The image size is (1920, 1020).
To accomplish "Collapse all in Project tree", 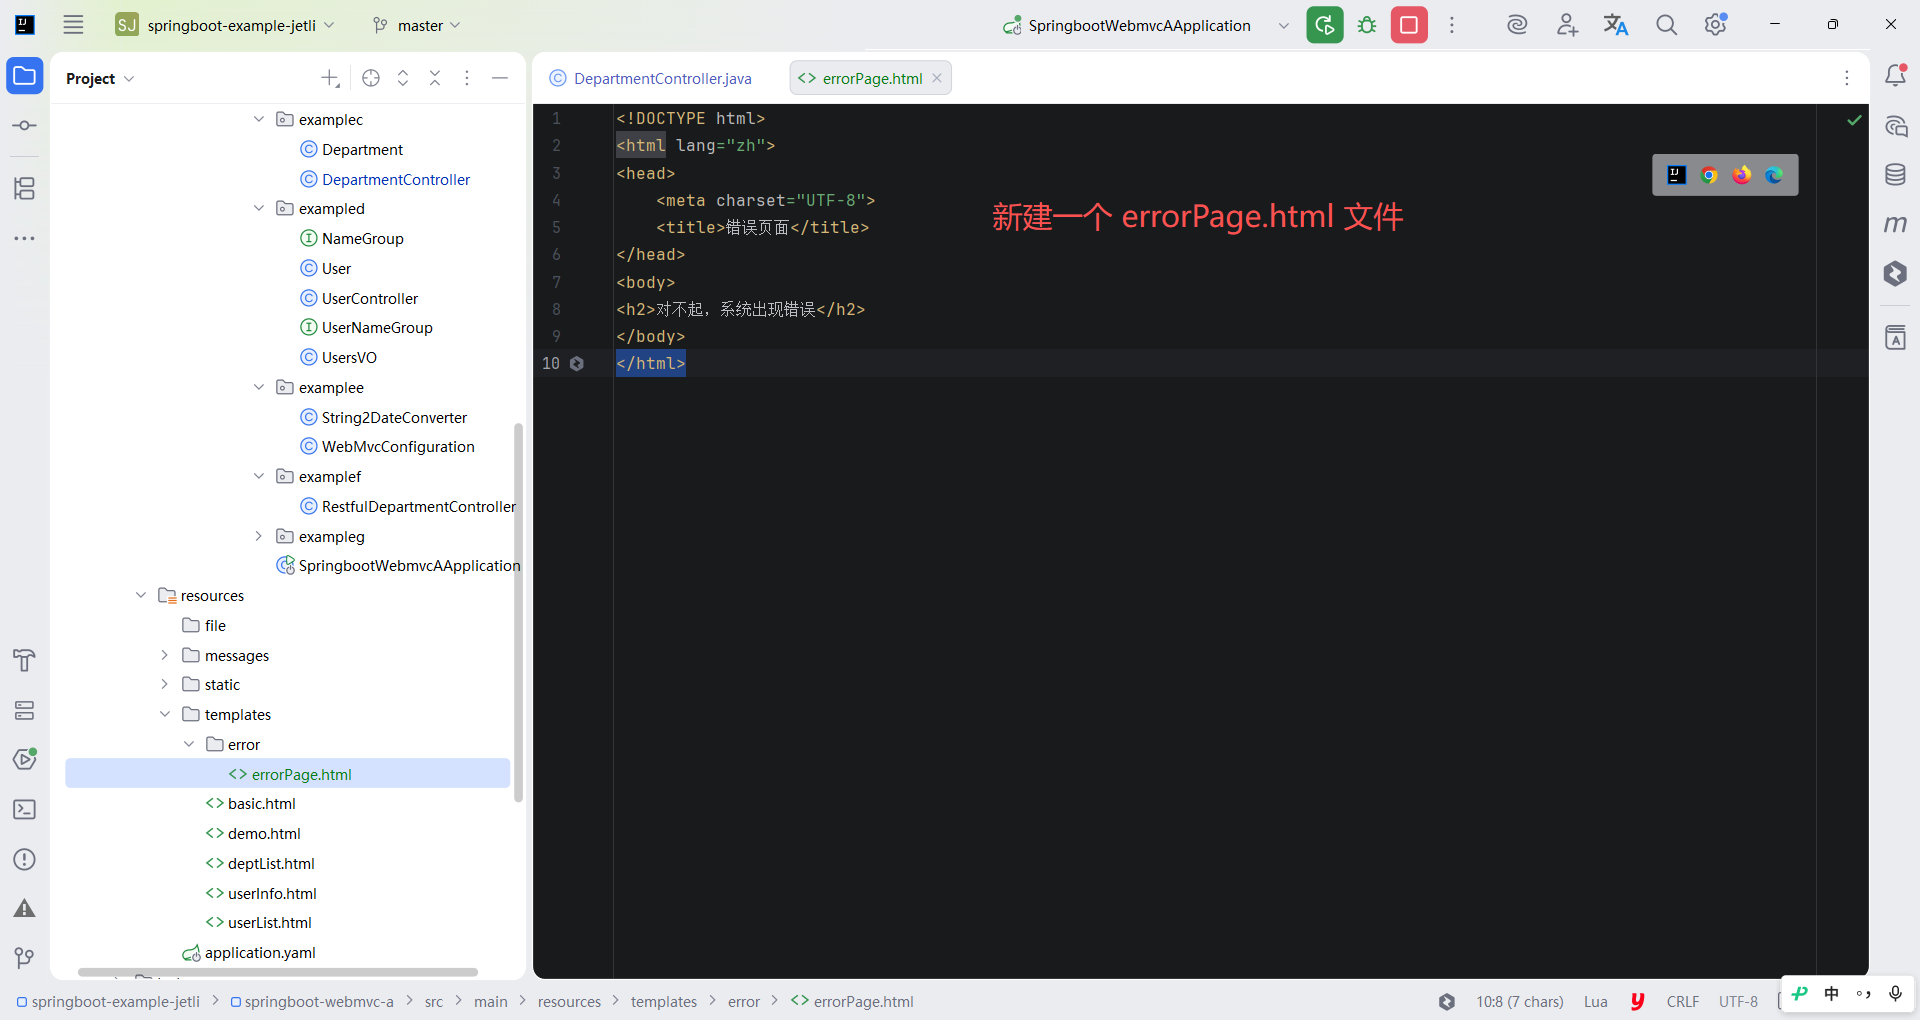I will pos(435,78).
